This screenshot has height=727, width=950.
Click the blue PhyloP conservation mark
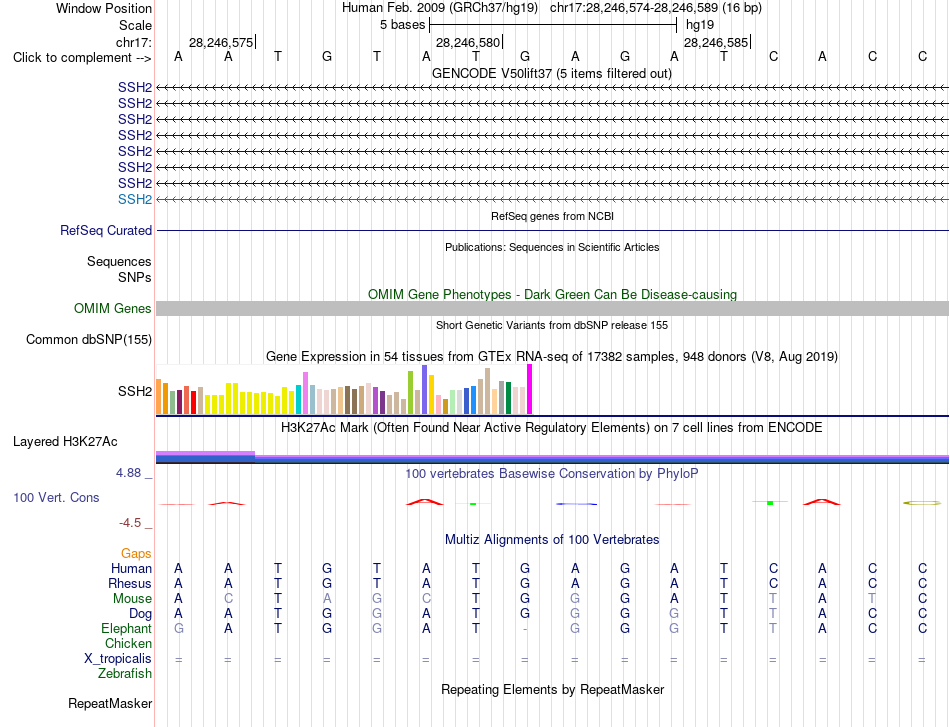tap(576, 503)
